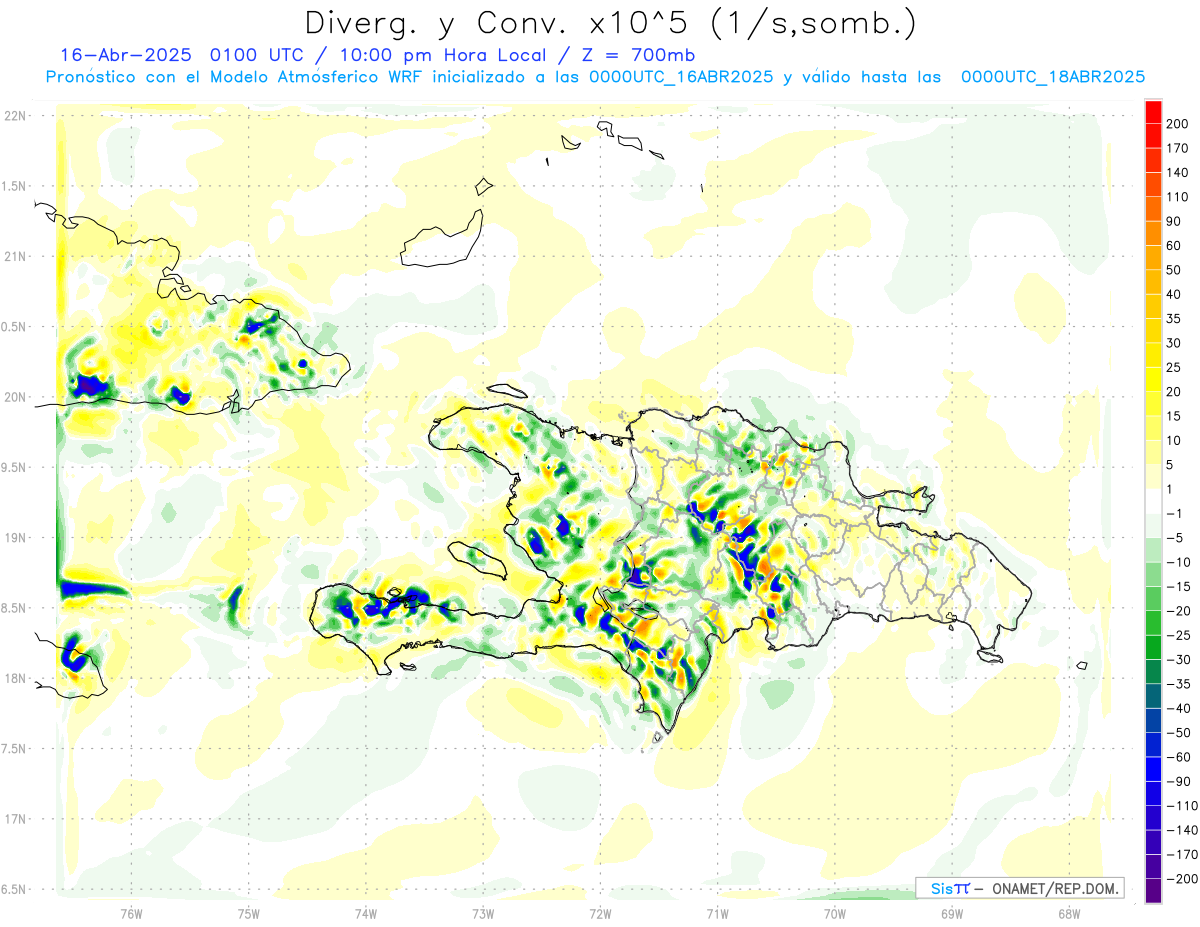
Task: Pick the red top segment of the color scale
Action: (1153, 112)
